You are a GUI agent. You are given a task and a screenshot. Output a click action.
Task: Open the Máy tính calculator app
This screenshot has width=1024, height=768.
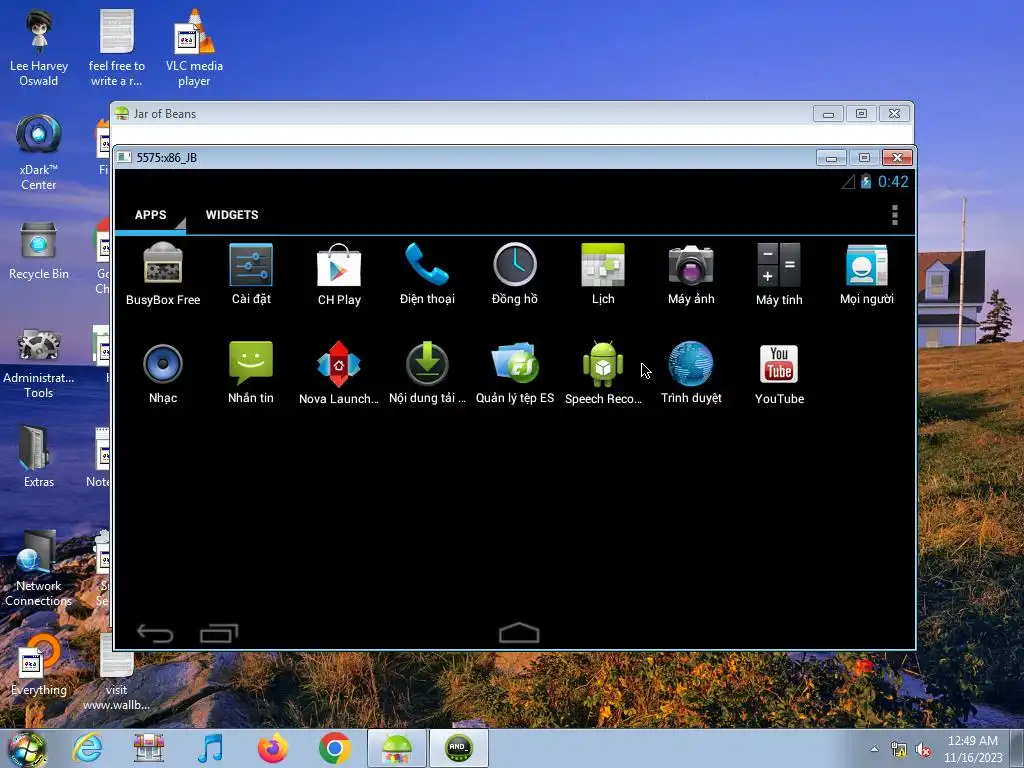click(779, 274)
